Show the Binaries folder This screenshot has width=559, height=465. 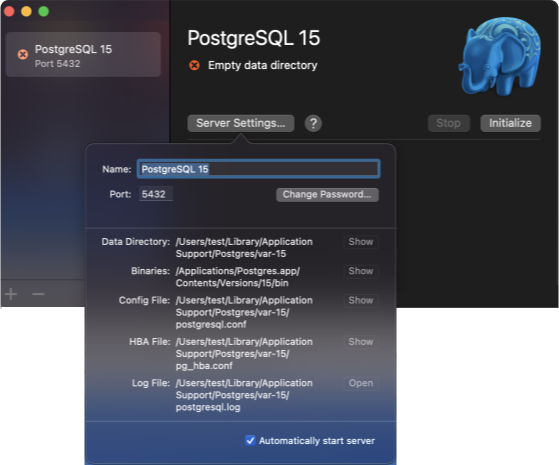pyautogui.click(x=361, y=271)
